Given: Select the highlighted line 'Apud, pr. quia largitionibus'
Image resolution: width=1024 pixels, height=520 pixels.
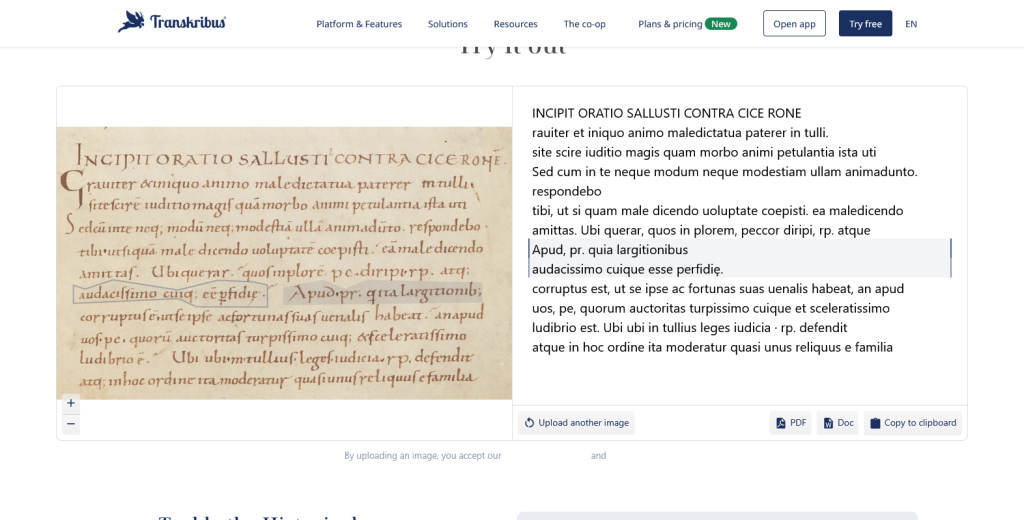Looking at the screenshot, I should pos(610,249).
